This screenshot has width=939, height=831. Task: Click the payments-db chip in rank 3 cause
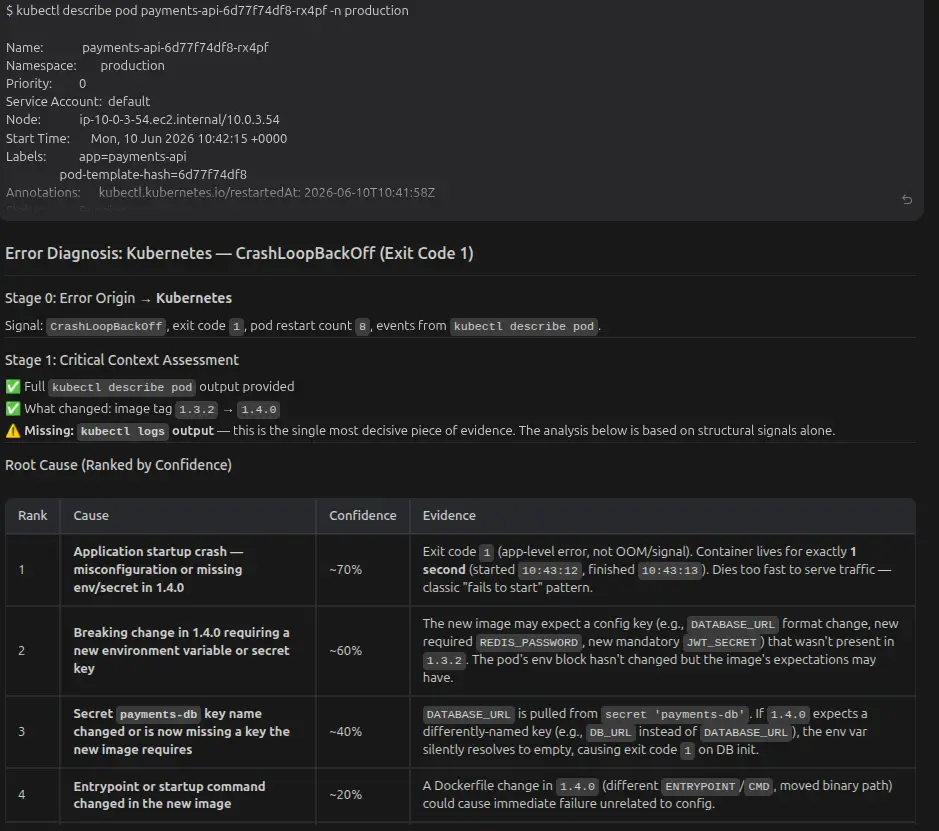coord(158,714)
